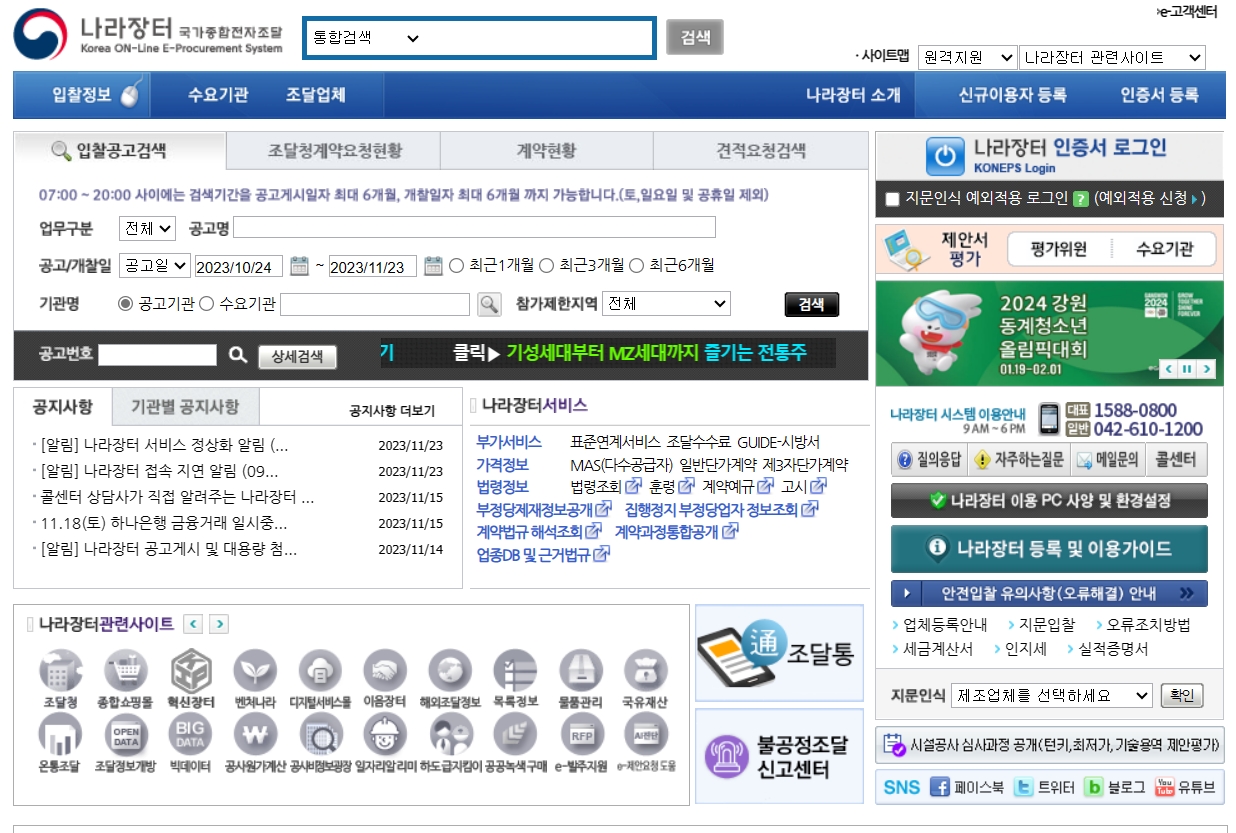Open the 공사비정보광장 magnifier icon
This screenshot has height=833, width=1236.
click(320, 736)
